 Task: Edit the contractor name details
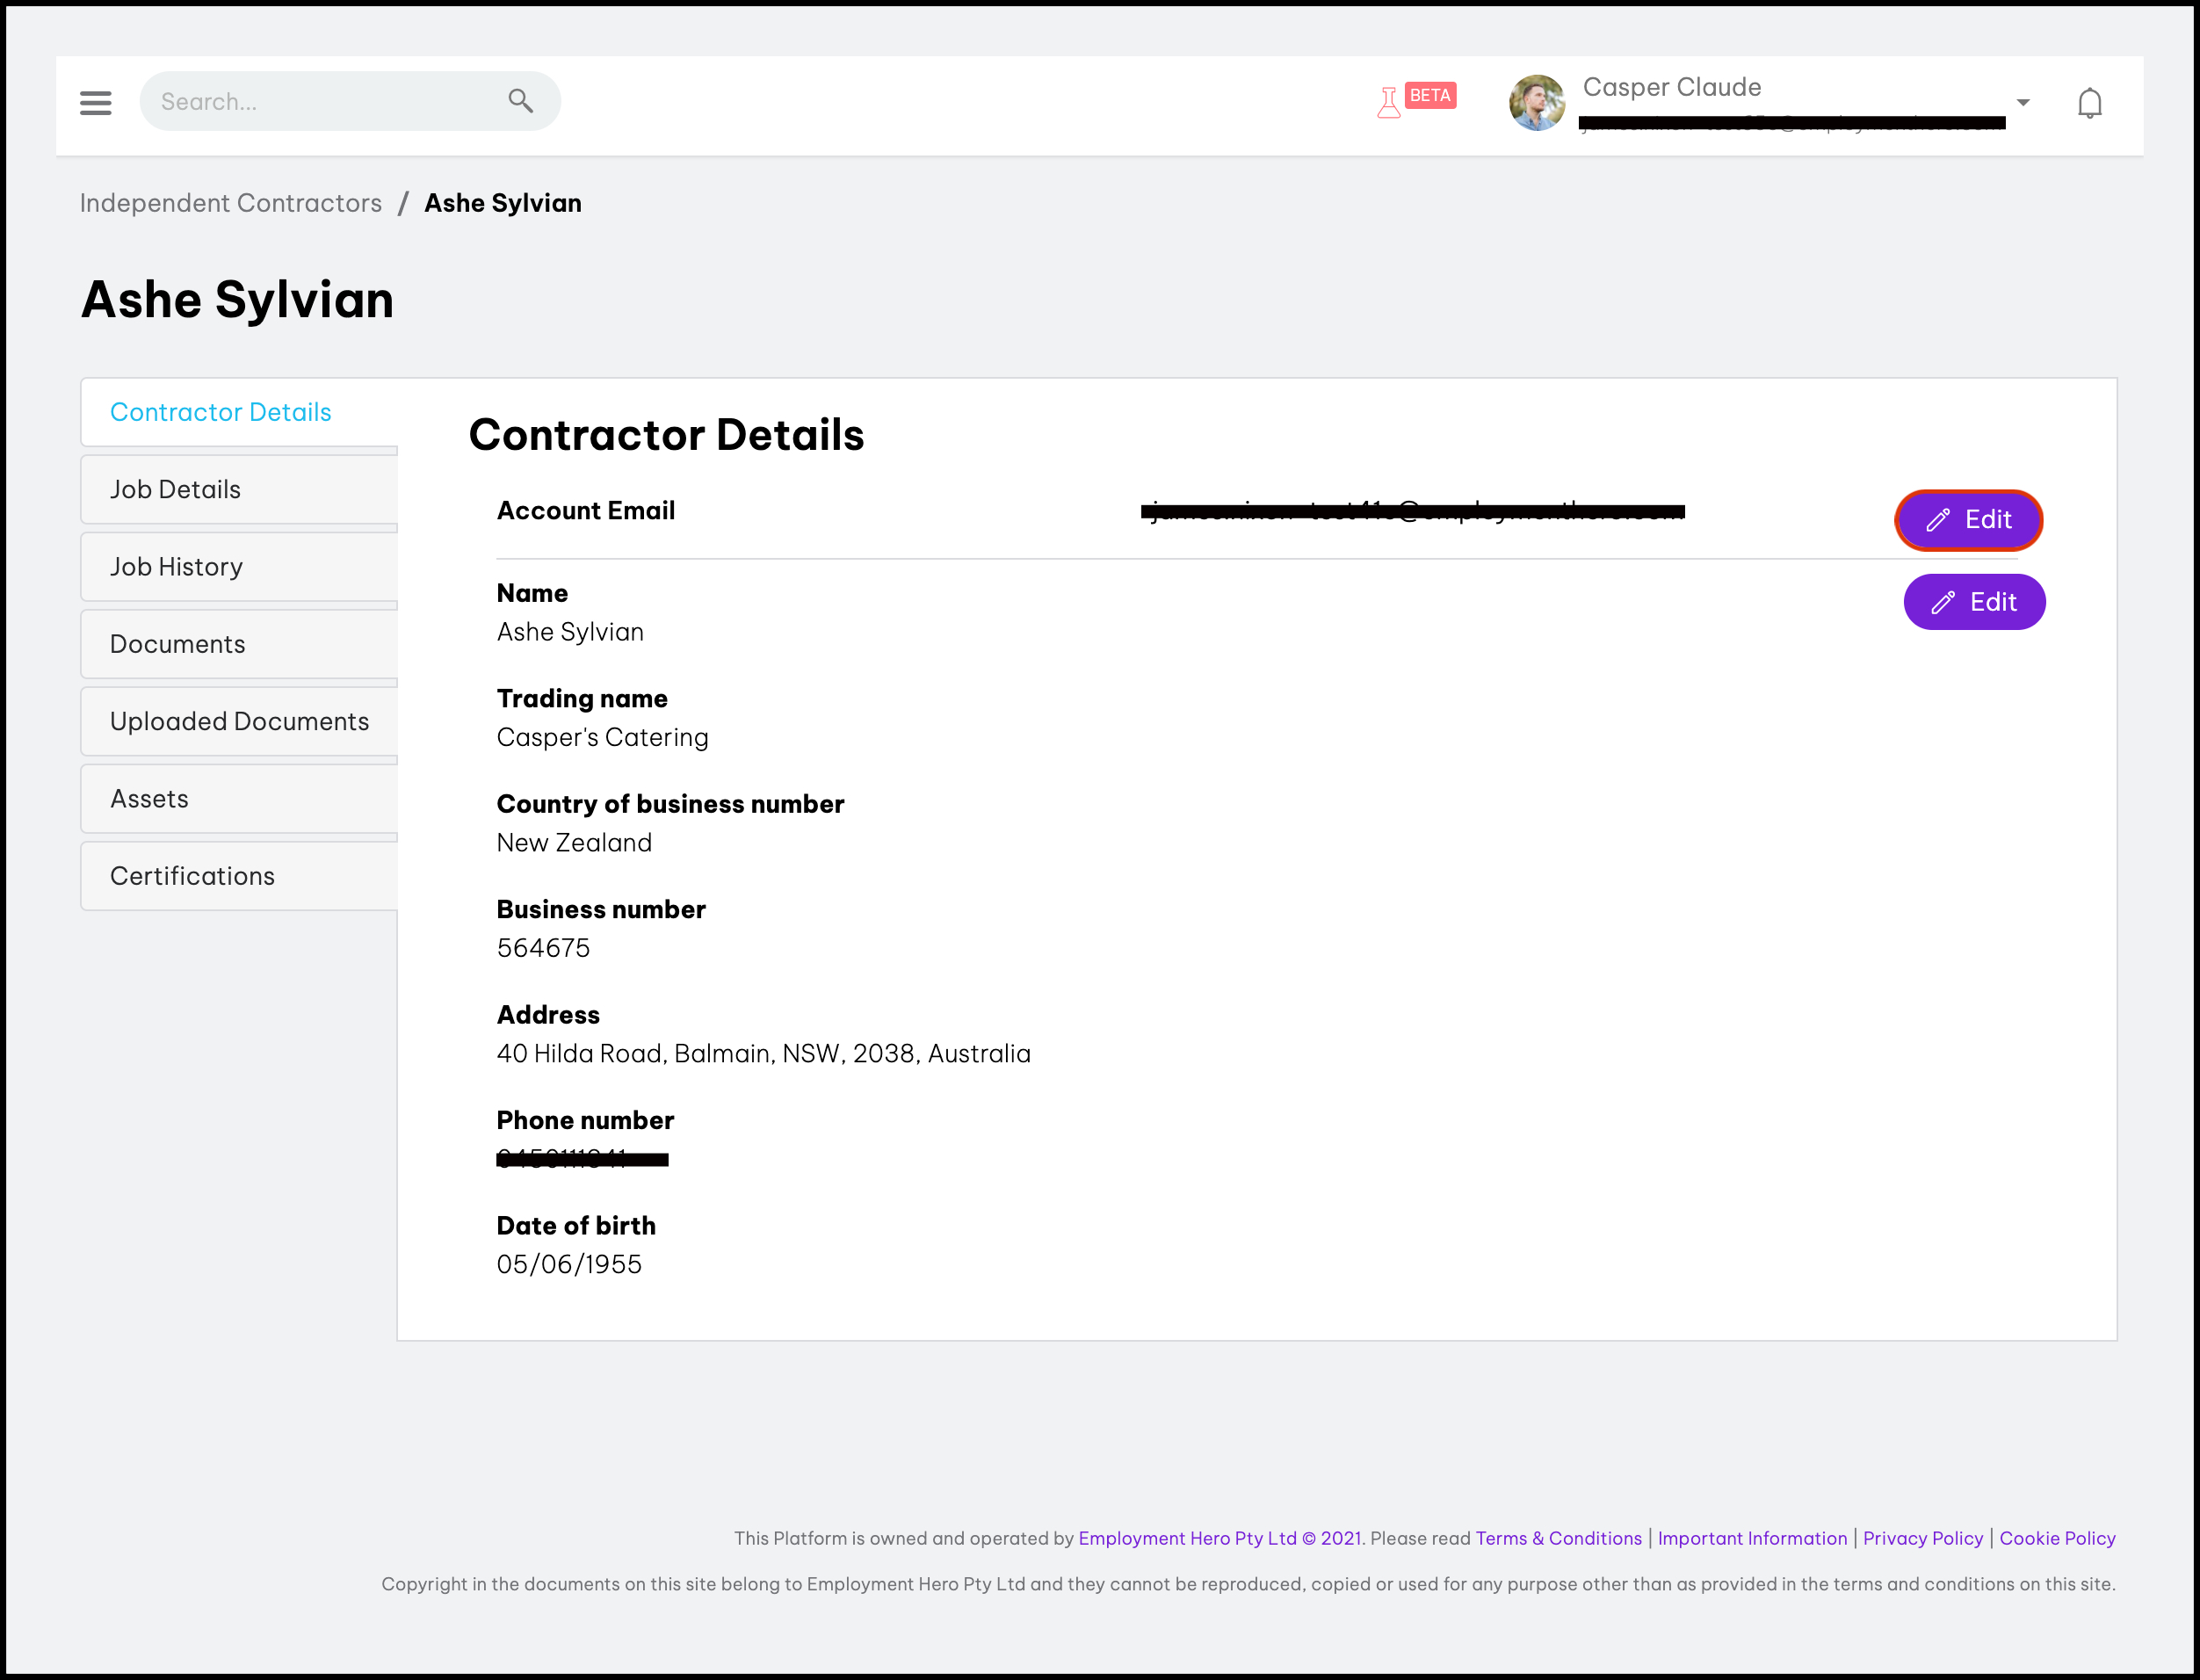(x=1973, y=602)
